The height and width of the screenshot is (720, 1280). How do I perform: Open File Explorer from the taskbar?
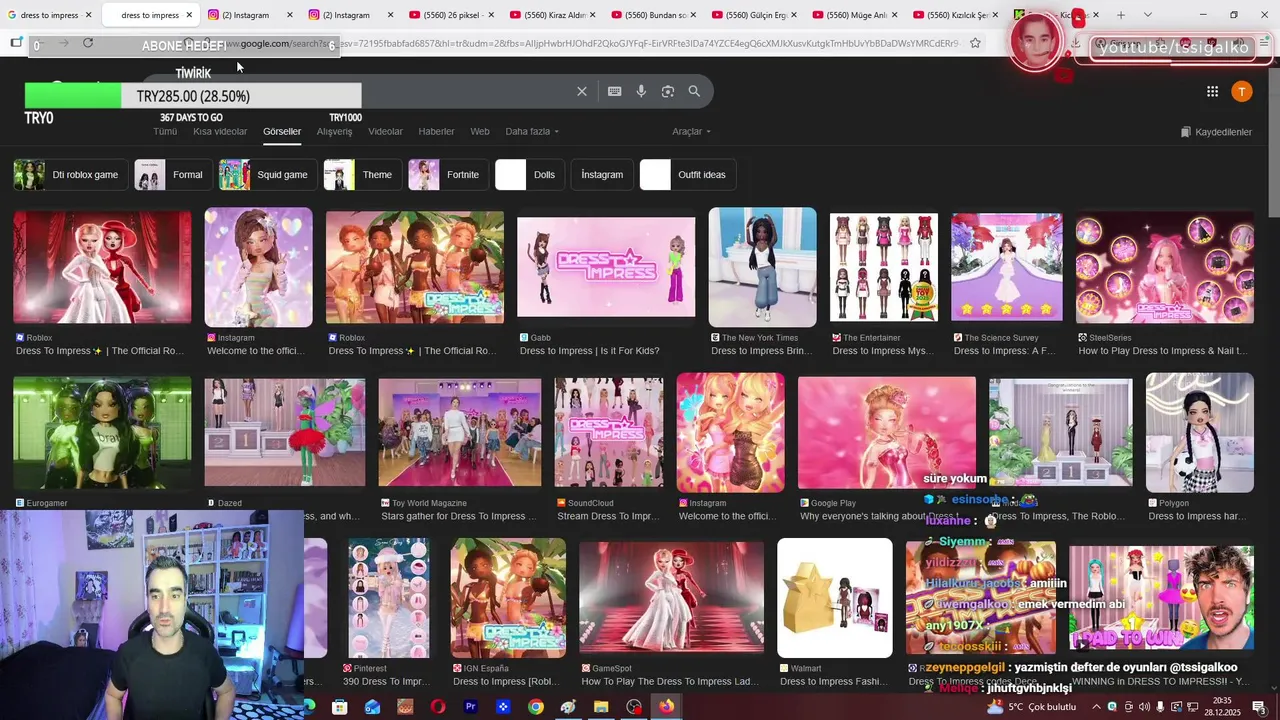tap(601, 707)
